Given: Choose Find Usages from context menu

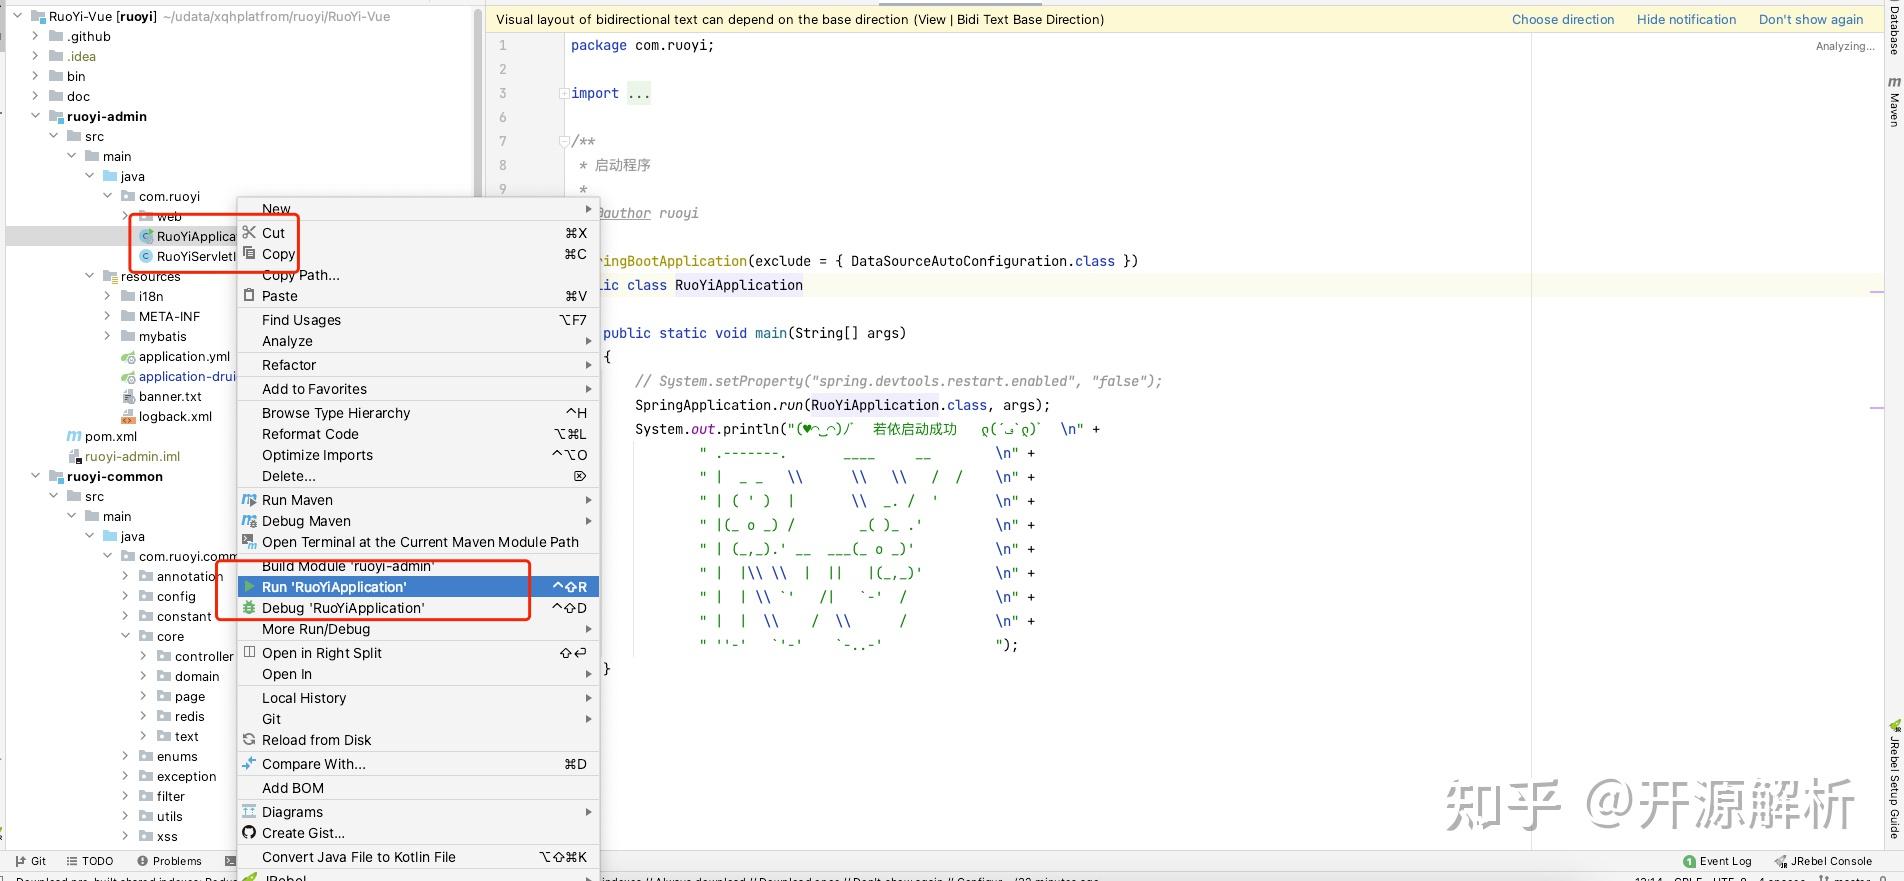Looking at the screenshot, I should click(418, 320).
